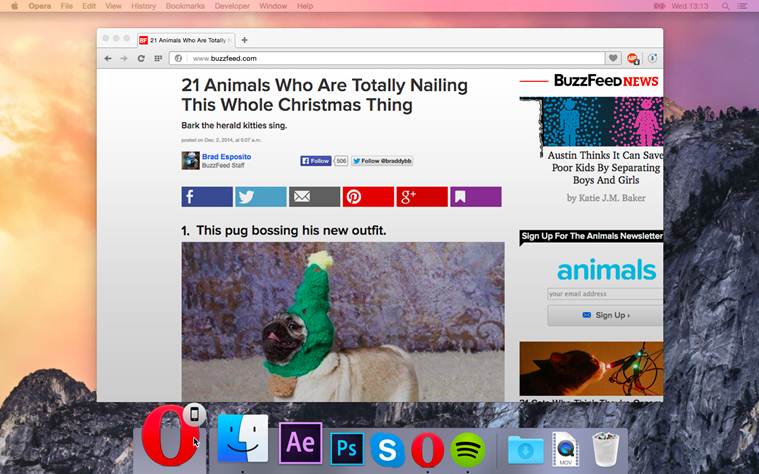Save article with purple bookmark button
The width and height of the screenshot is (759, 474).
[476, 197]
